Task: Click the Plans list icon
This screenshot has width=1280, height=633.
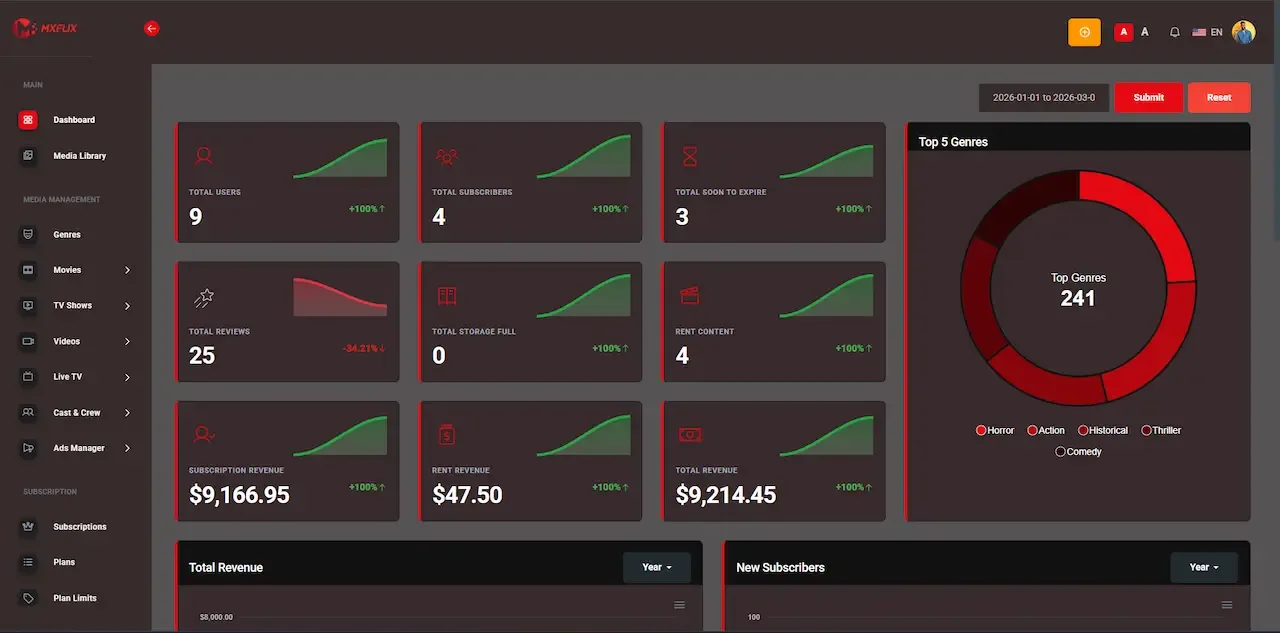Action: click(28, 562)
